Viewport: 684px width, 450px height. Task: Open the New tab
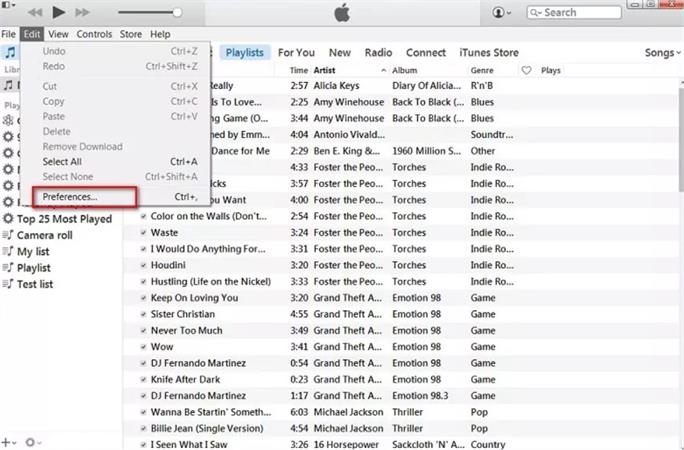(340, 53)
